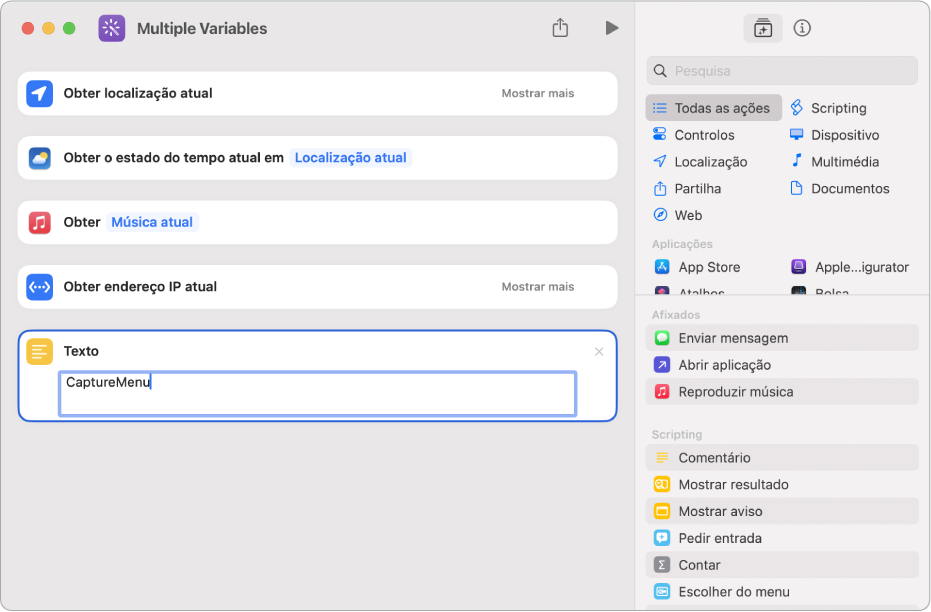Click the red music action icon
The height and width of the screenshot is (612, 931).
click(39, 222)
